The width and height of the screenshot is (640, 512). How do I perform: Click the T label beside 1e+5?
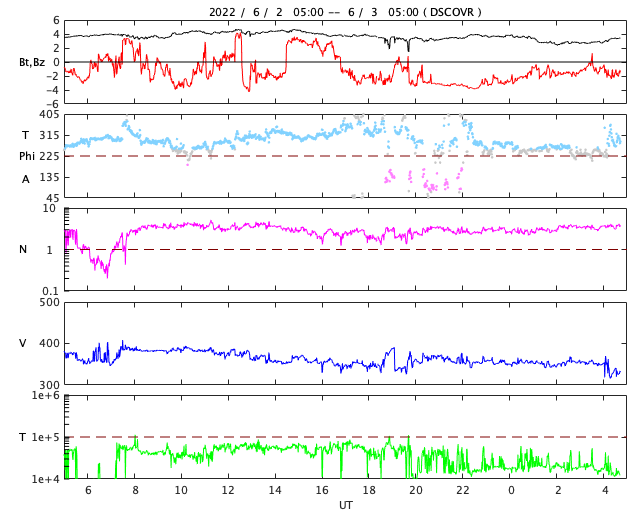click(22, 437)
